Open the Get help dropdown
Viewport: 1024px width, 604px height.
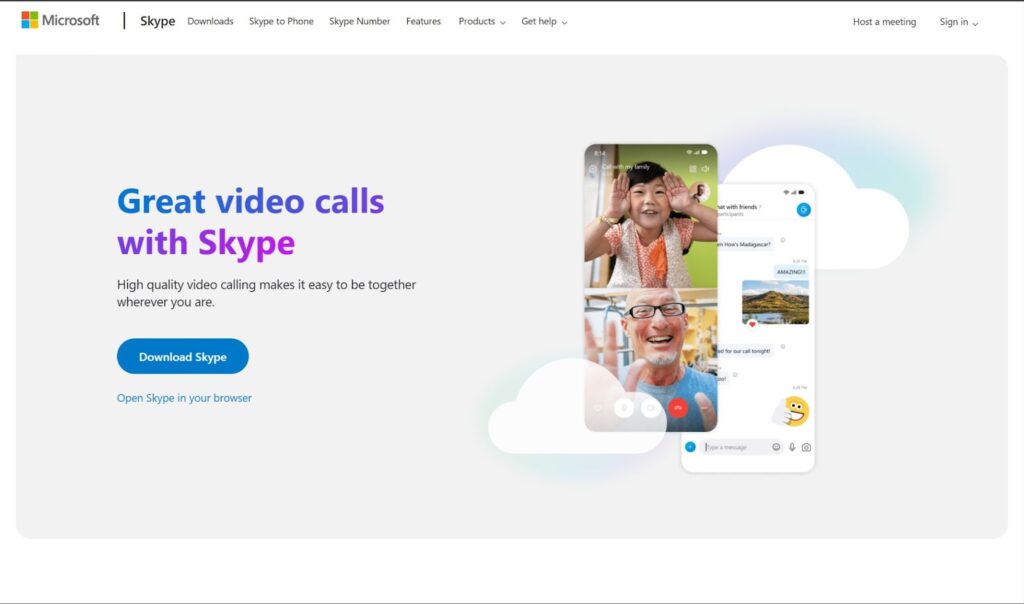pyautogui.click(x=544, y=22)
